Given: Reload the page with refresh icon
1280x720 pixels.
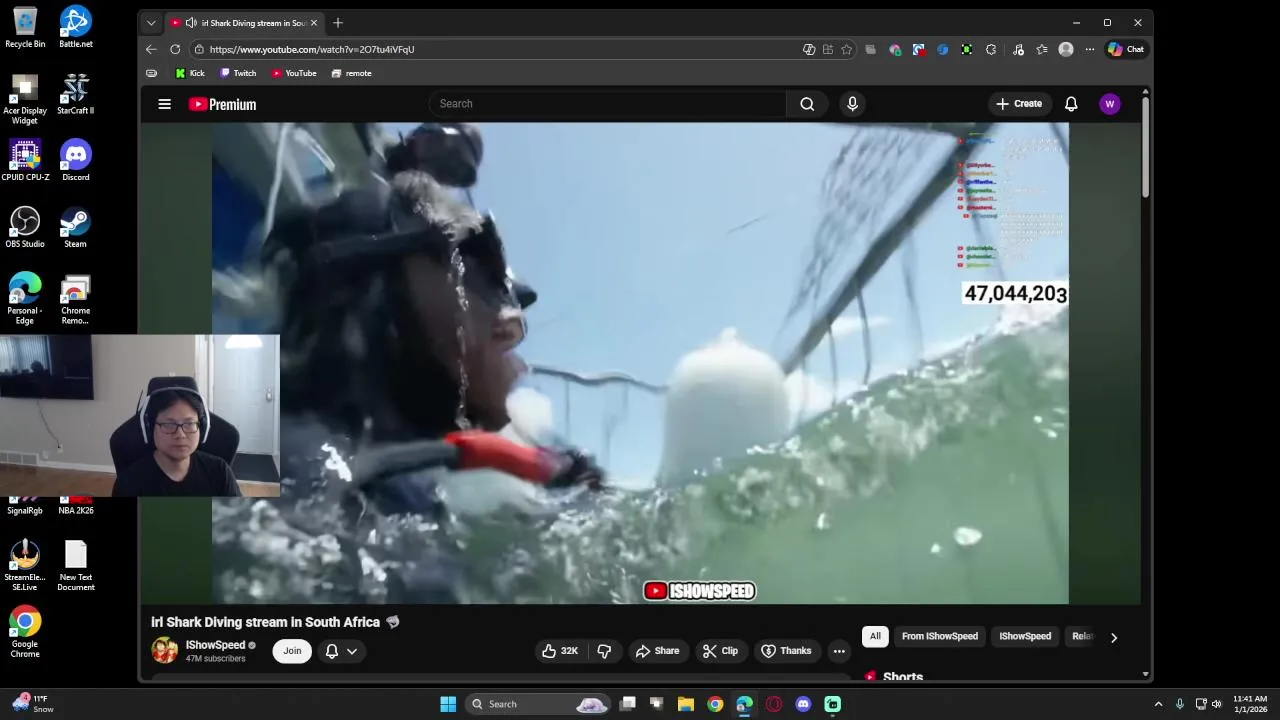Looking at the screenshot, I should point(175,49).
